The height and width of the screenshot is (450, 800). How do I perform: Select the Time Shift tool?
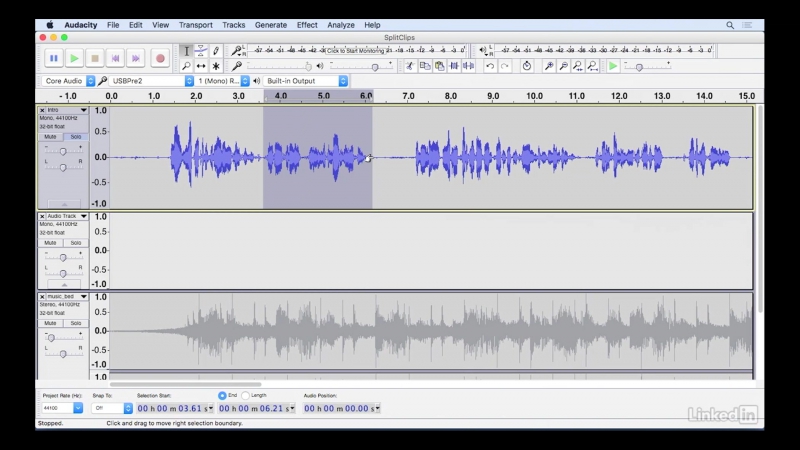(x=201, y=66)
